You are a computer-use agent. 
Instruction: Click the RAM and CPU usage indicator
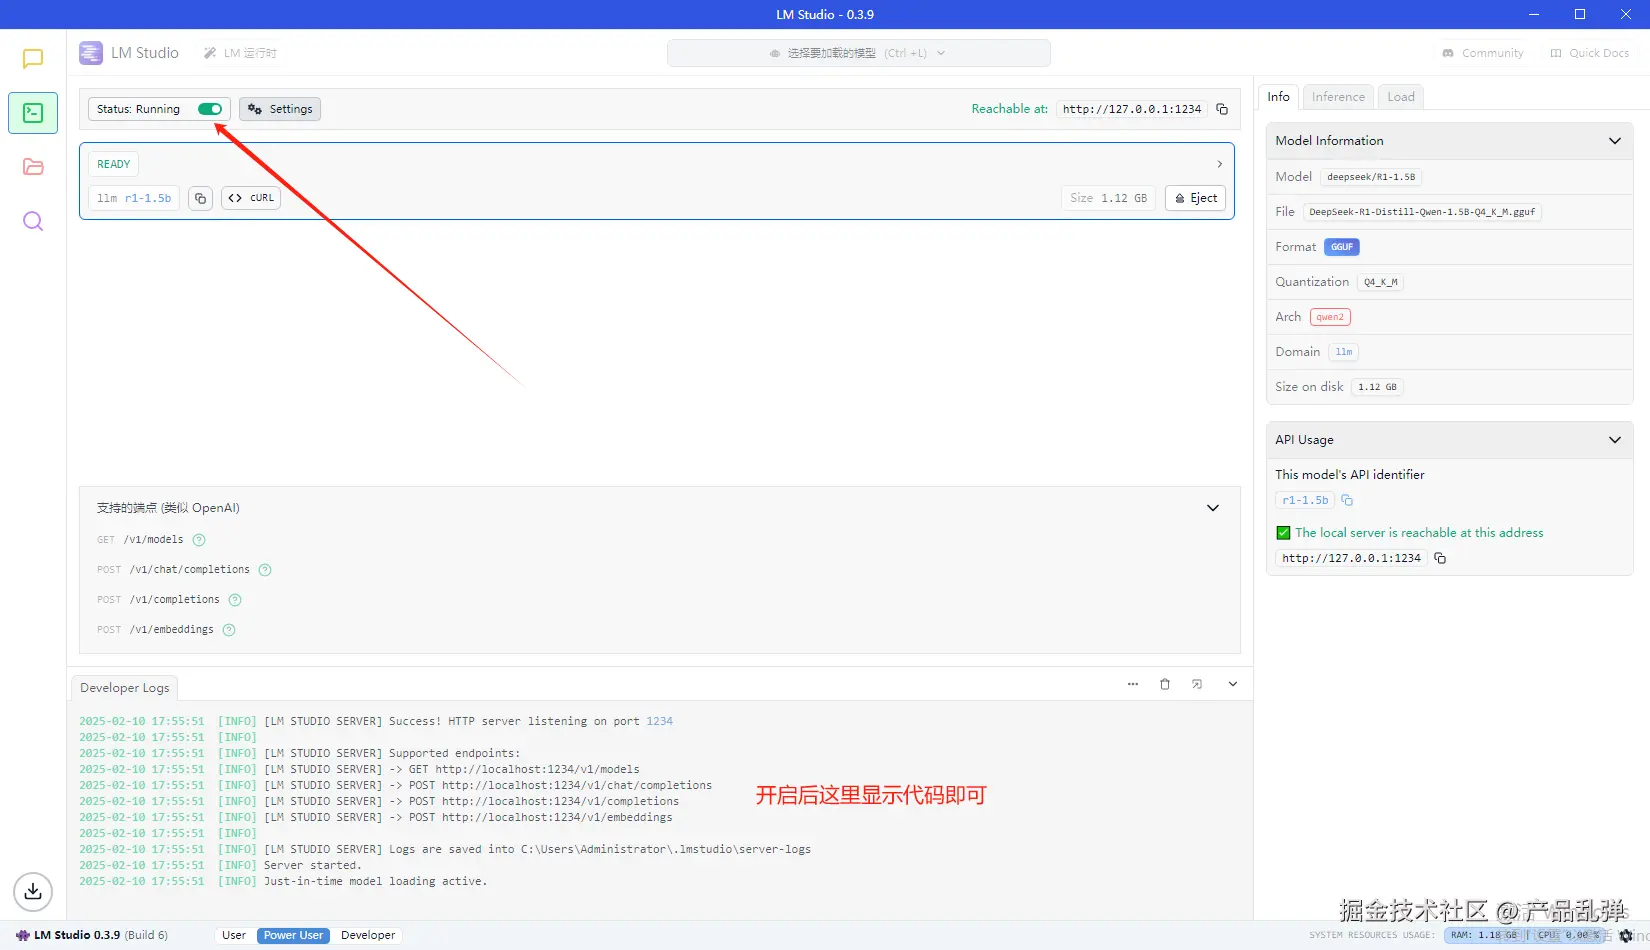[x=1524, y=936]
